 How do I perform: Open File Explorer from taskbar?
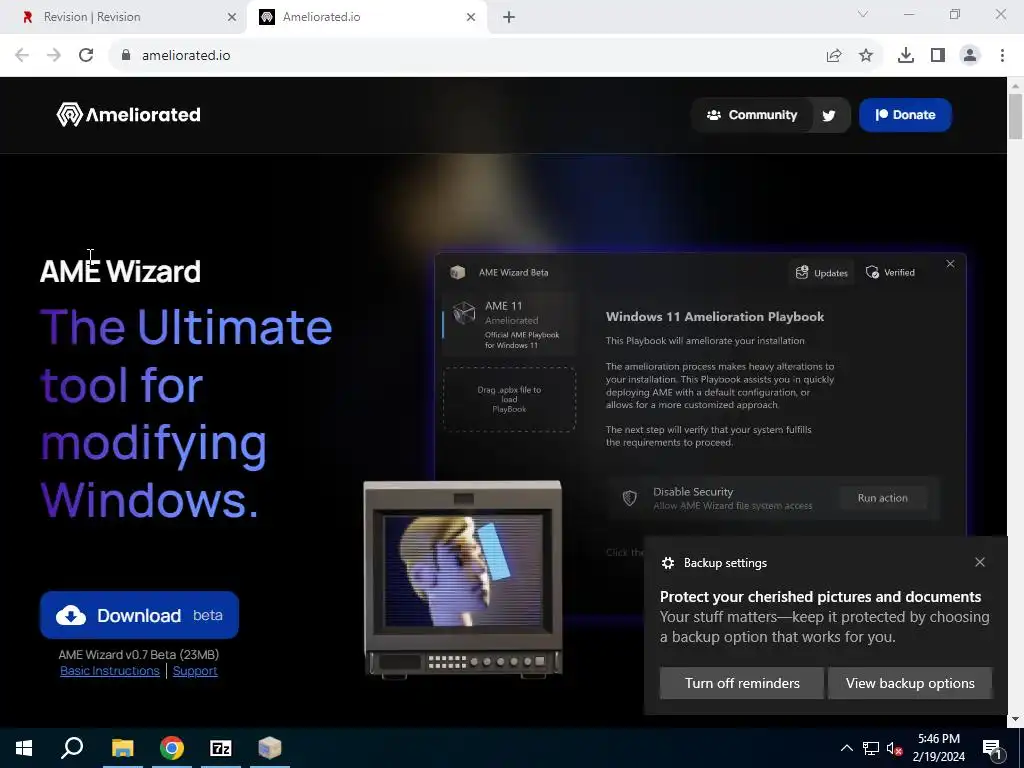tap(122, 748)
